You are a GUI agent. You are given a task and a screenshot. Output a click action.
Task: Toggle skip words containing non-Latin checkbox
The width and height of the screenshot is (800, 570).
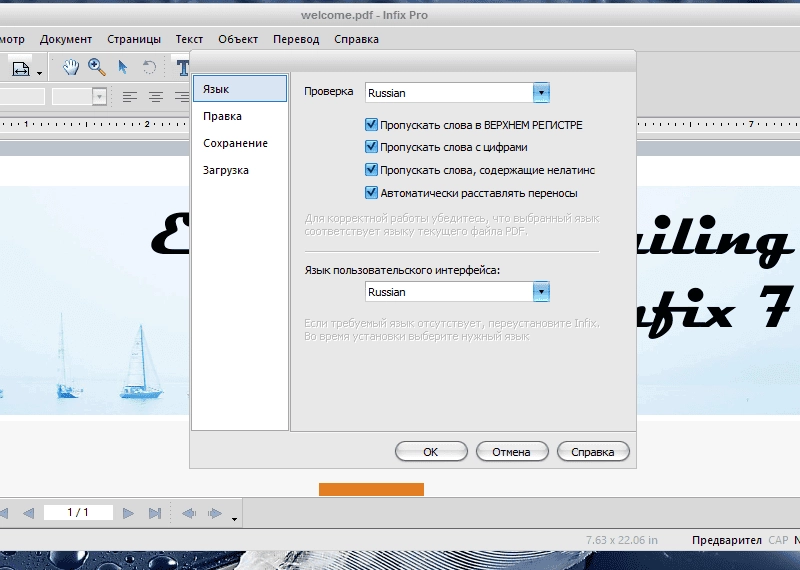point(371,170)
